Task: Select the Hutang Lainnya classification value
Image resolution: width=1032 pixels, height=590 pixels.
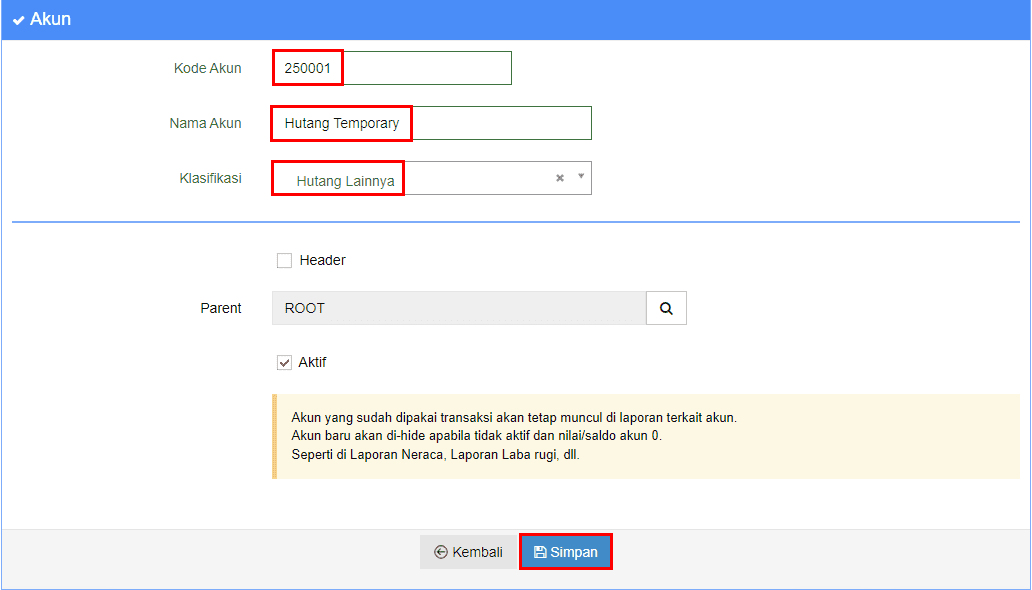Action: click(346, 182)
